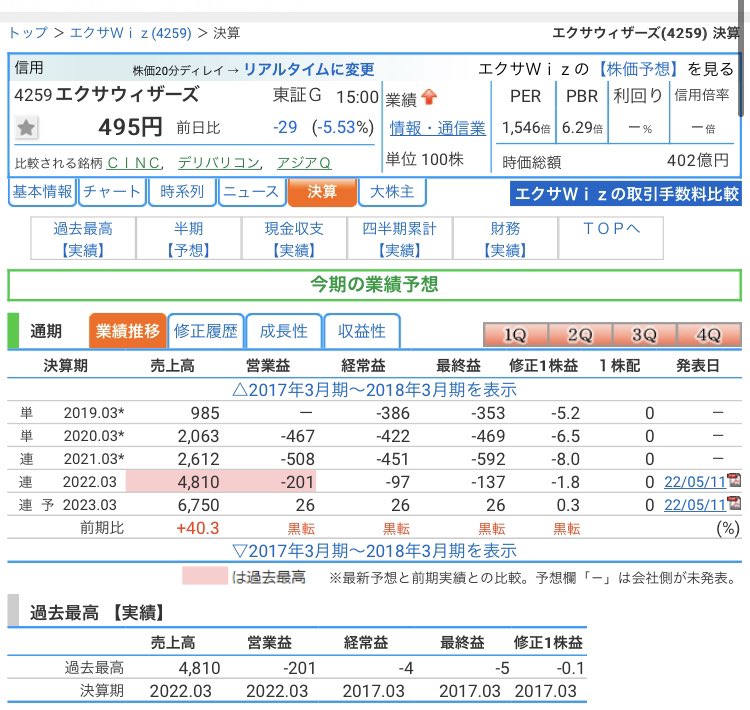Switch to 大株主 tab

point(392,192)
